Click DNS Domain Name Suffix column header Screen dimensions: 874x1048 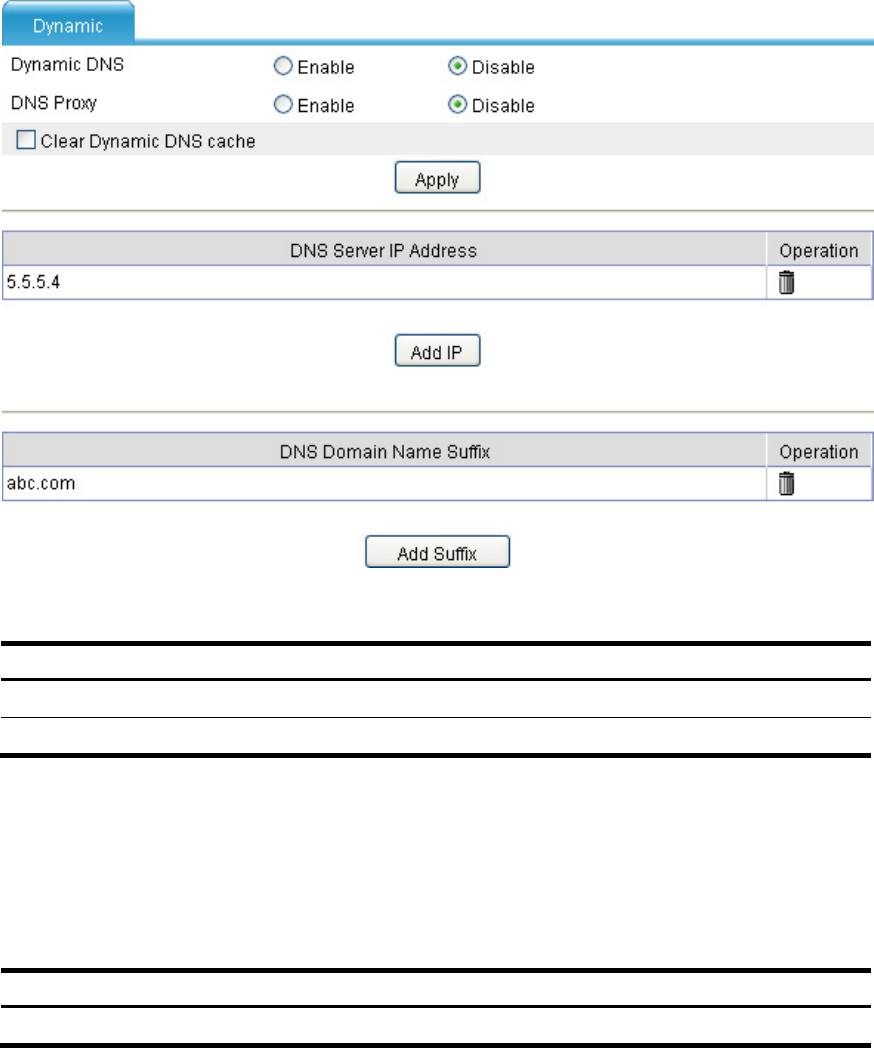[385, 450]
